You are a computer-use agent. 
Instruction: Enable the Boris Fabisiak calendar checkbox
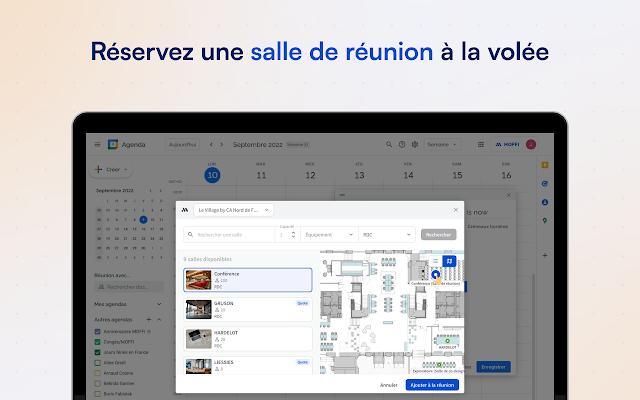98,394
